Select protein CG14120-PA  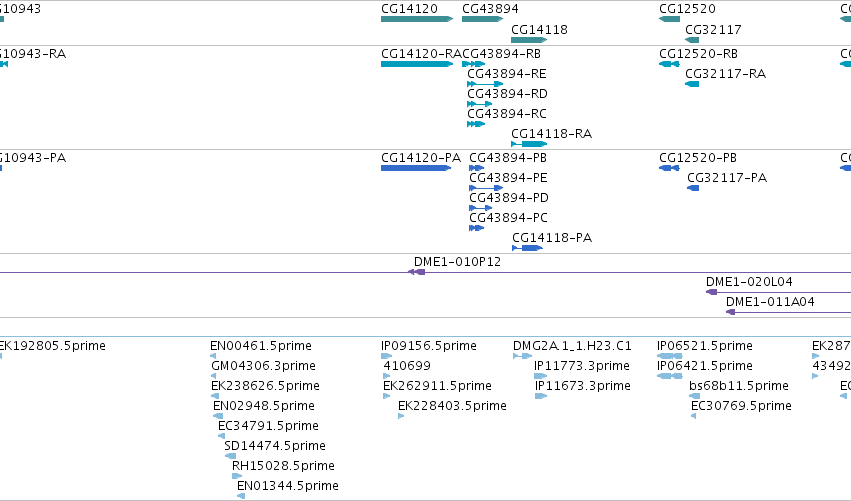[x=416, y=168]
